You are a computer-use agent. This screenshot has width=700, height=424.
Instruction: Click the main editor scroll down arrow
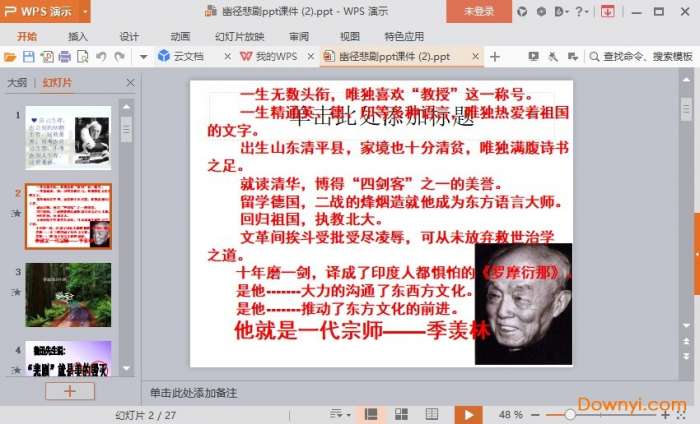686,326
